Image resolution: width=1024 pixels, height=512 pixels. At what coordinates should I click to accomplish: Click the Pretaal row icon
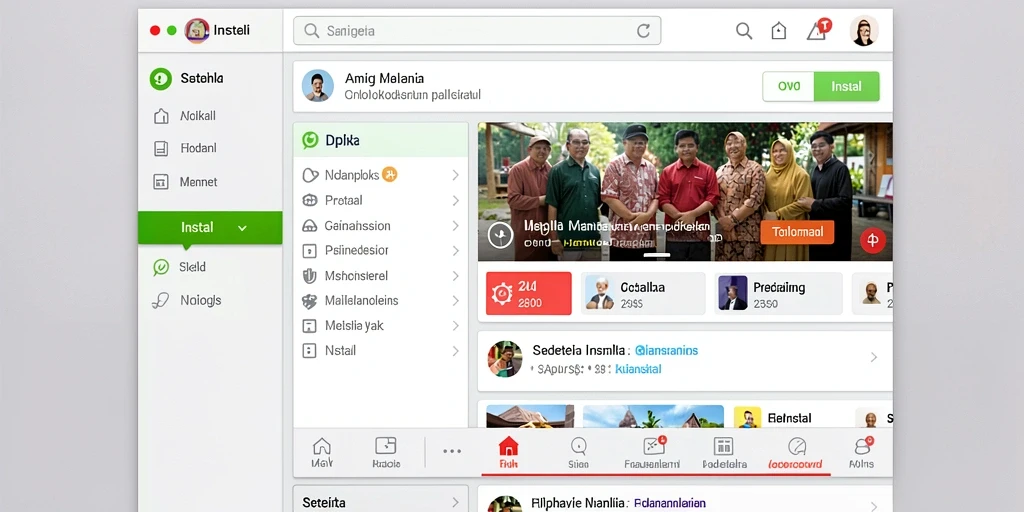[x=310, y=200]
